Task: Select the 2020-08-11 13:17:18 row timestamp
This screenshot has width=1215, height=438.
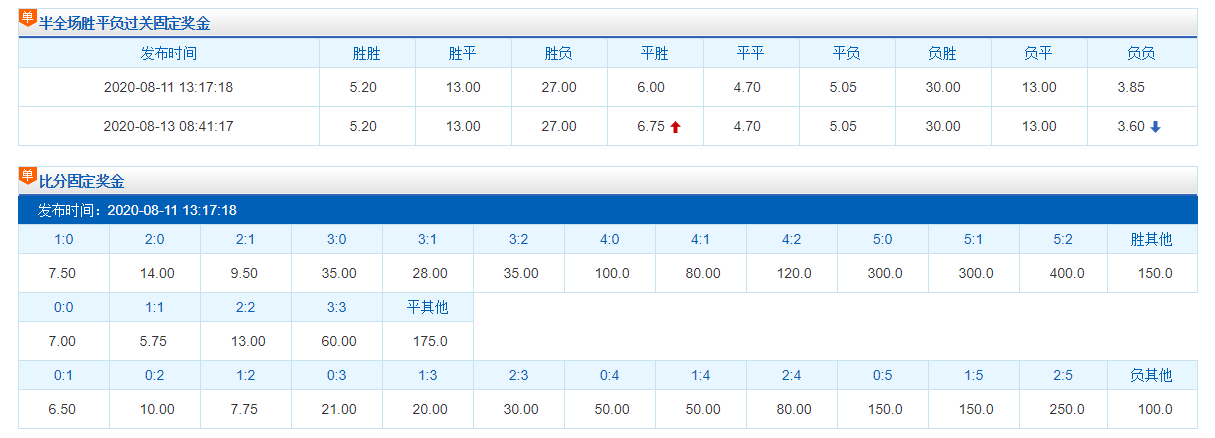Action: tap(169, 88)
